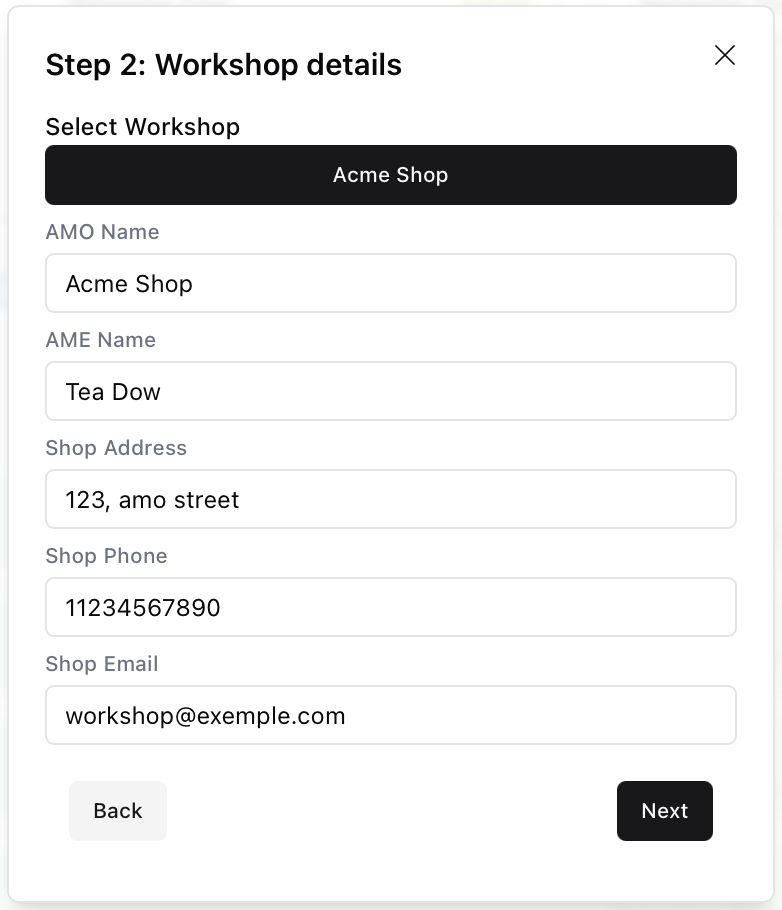
Task: Close the Workshop details dialog
Action: click(x=725, y=56)
